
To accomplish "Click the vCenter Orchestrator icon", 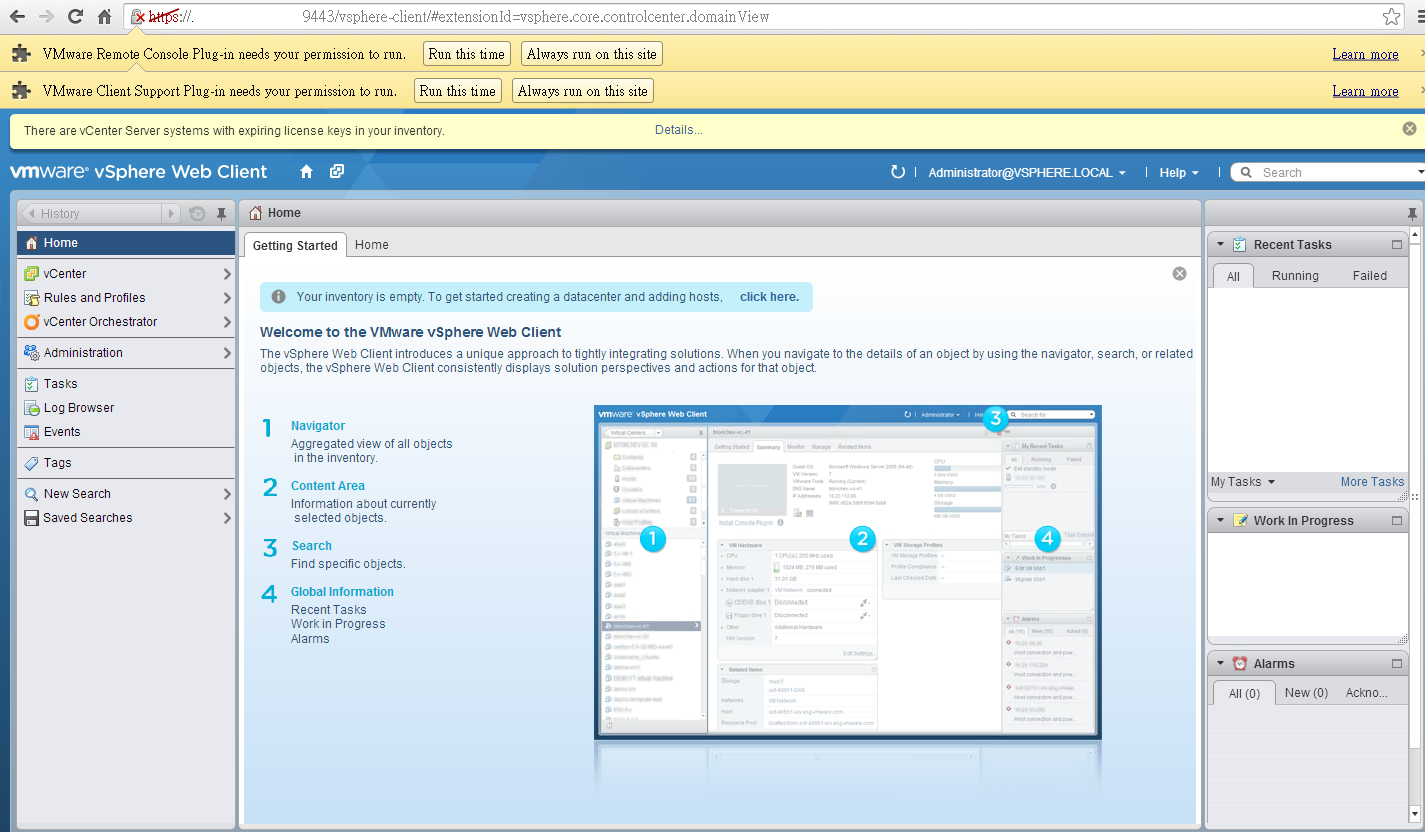I will coord(32,321).
